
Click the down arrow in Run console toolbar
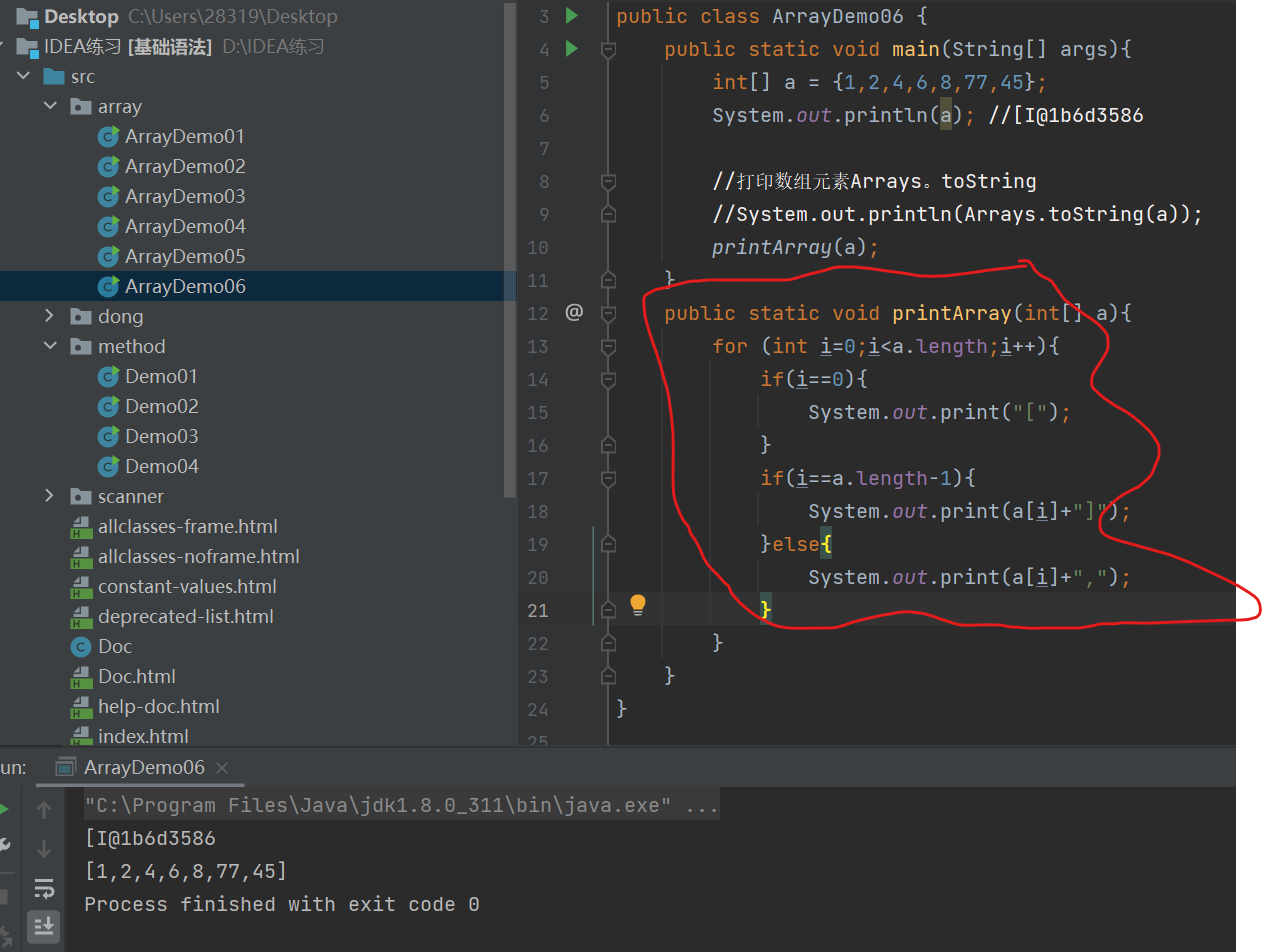pos(44,849)
